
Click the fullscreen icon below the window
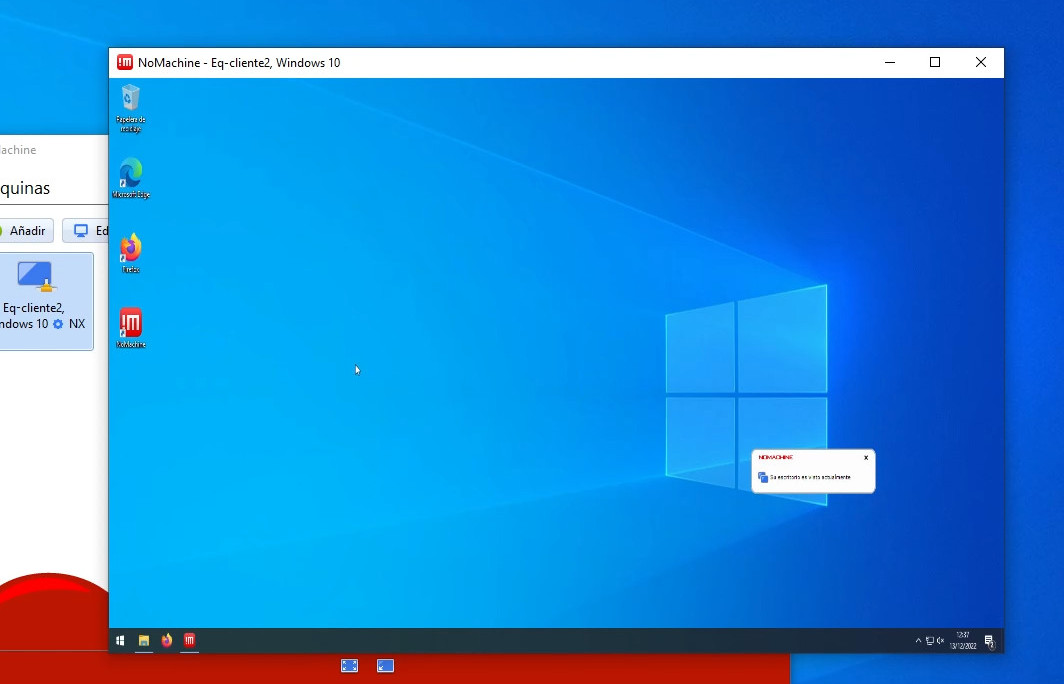point(349,665)
